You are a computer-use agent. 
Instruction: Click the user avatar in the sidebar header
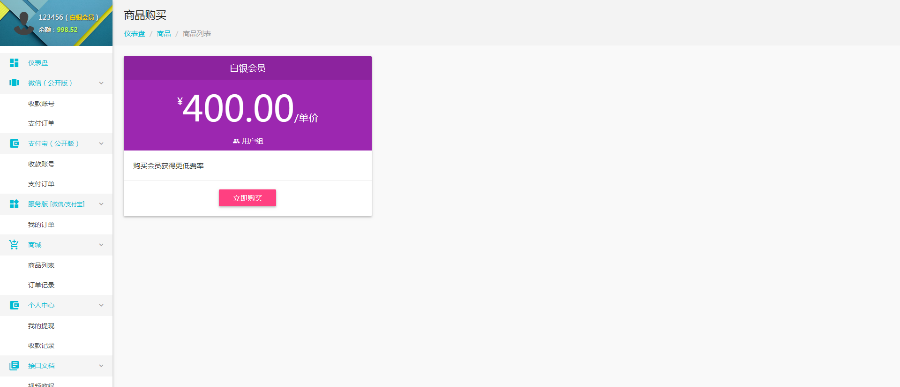click(x=25, y=24)
